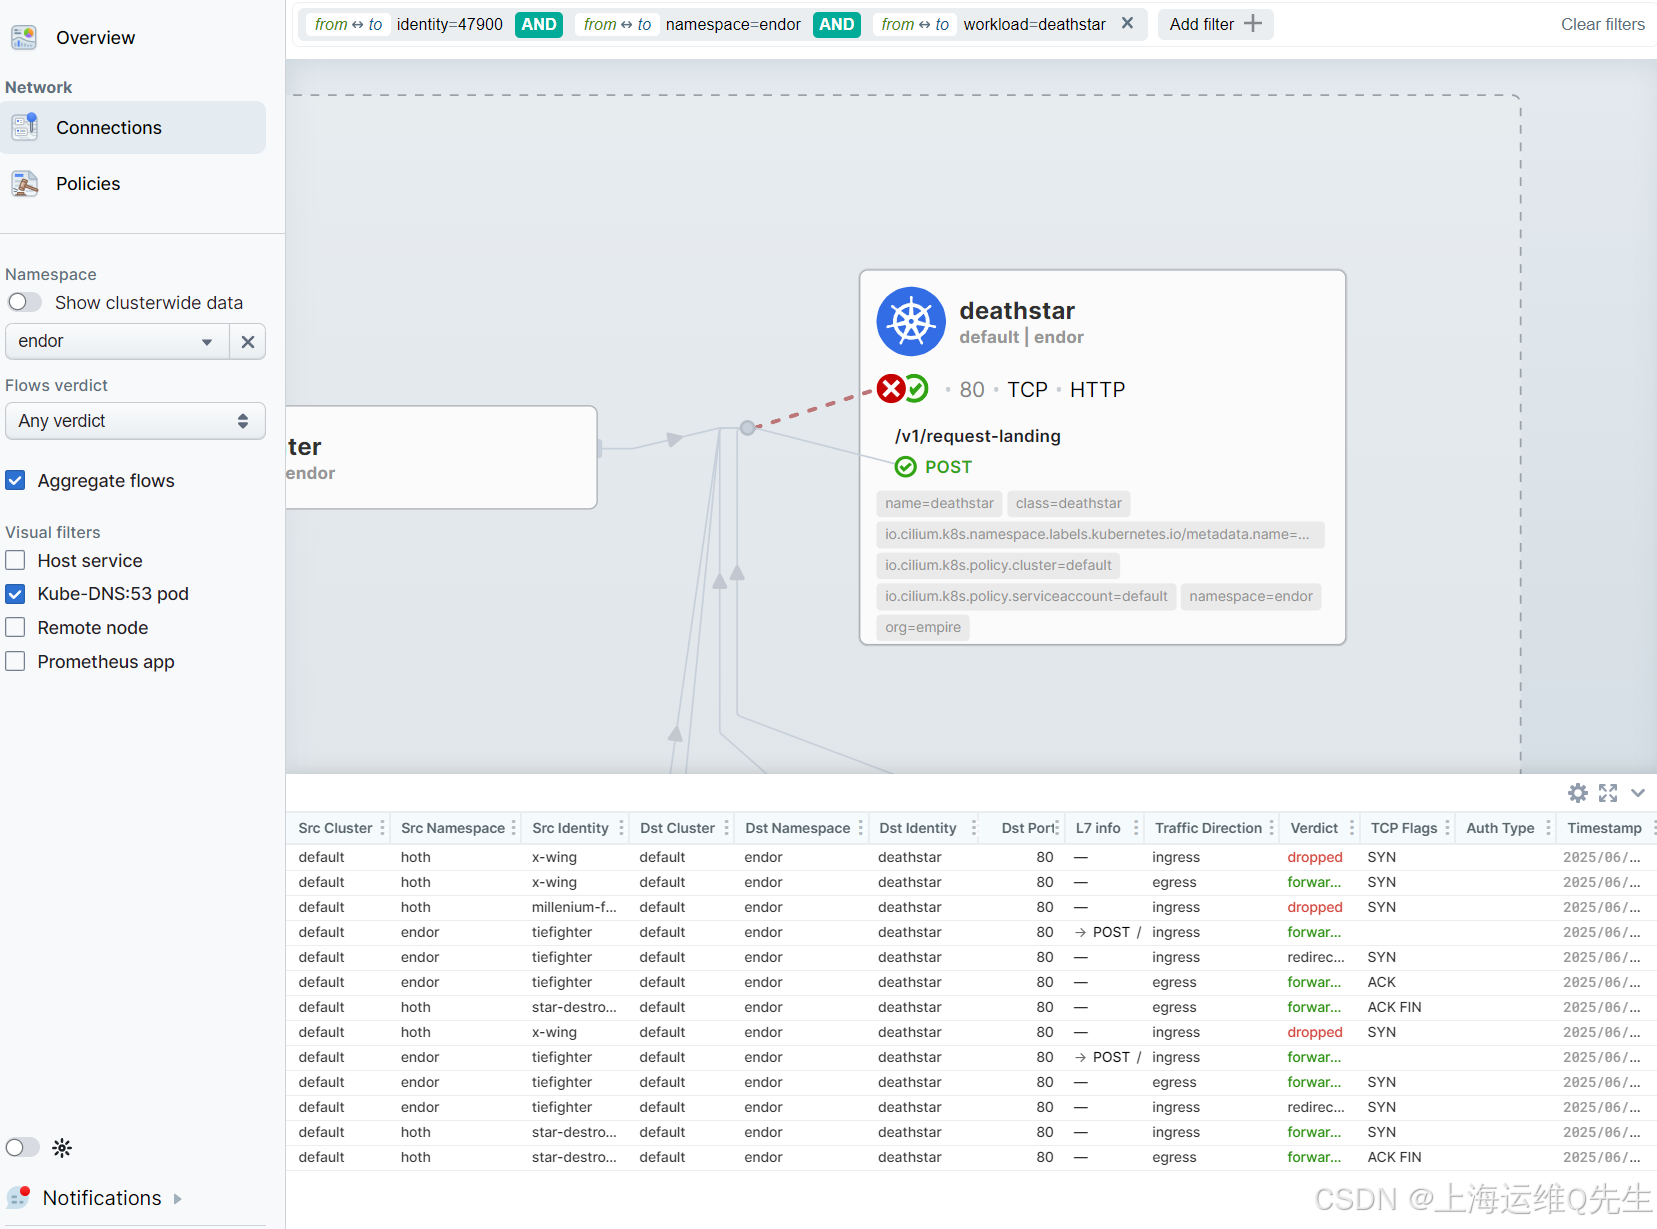The height and width of the screenshot is (1229, 1657).
Task: Open Dst Cluster column menu
Action: click(726, 828)
